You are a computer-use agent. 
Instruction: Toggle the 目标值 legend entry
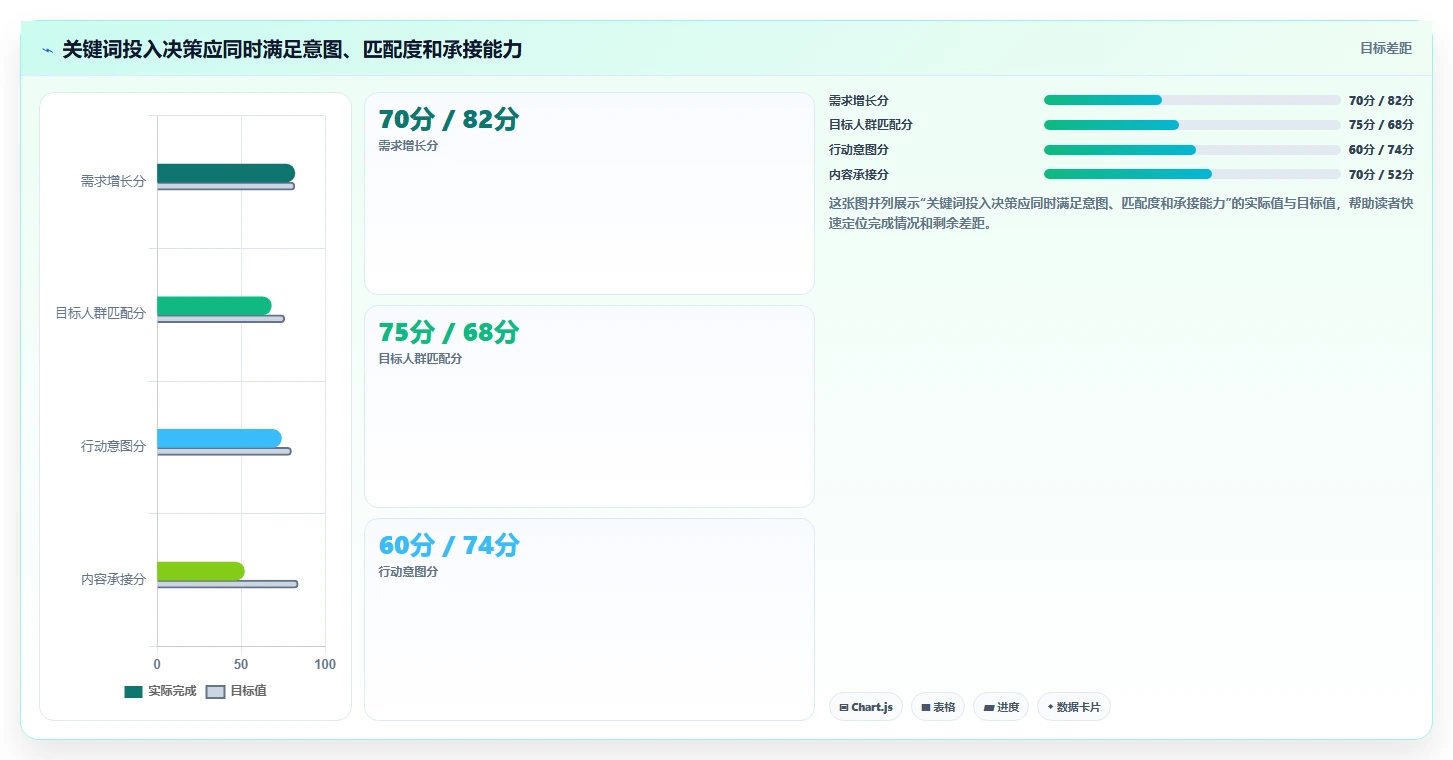pyautogui.click(x=236, y=691)
